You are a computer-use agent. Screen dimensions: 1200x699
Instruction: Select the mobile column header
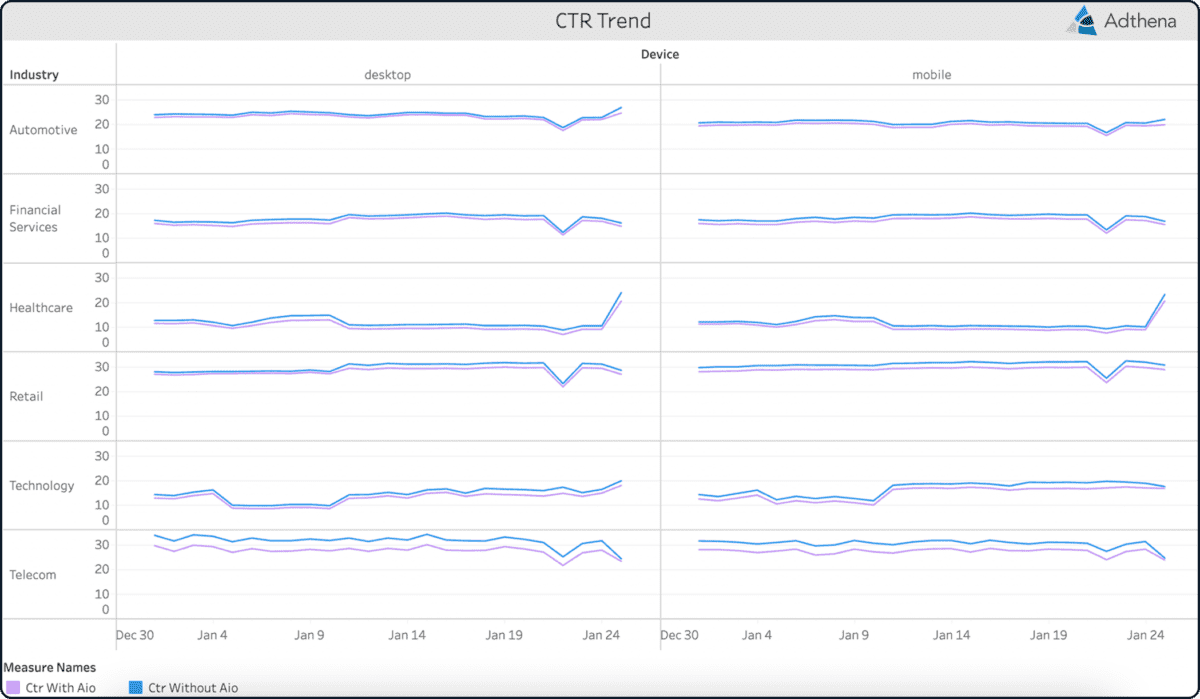coord(931,74)
